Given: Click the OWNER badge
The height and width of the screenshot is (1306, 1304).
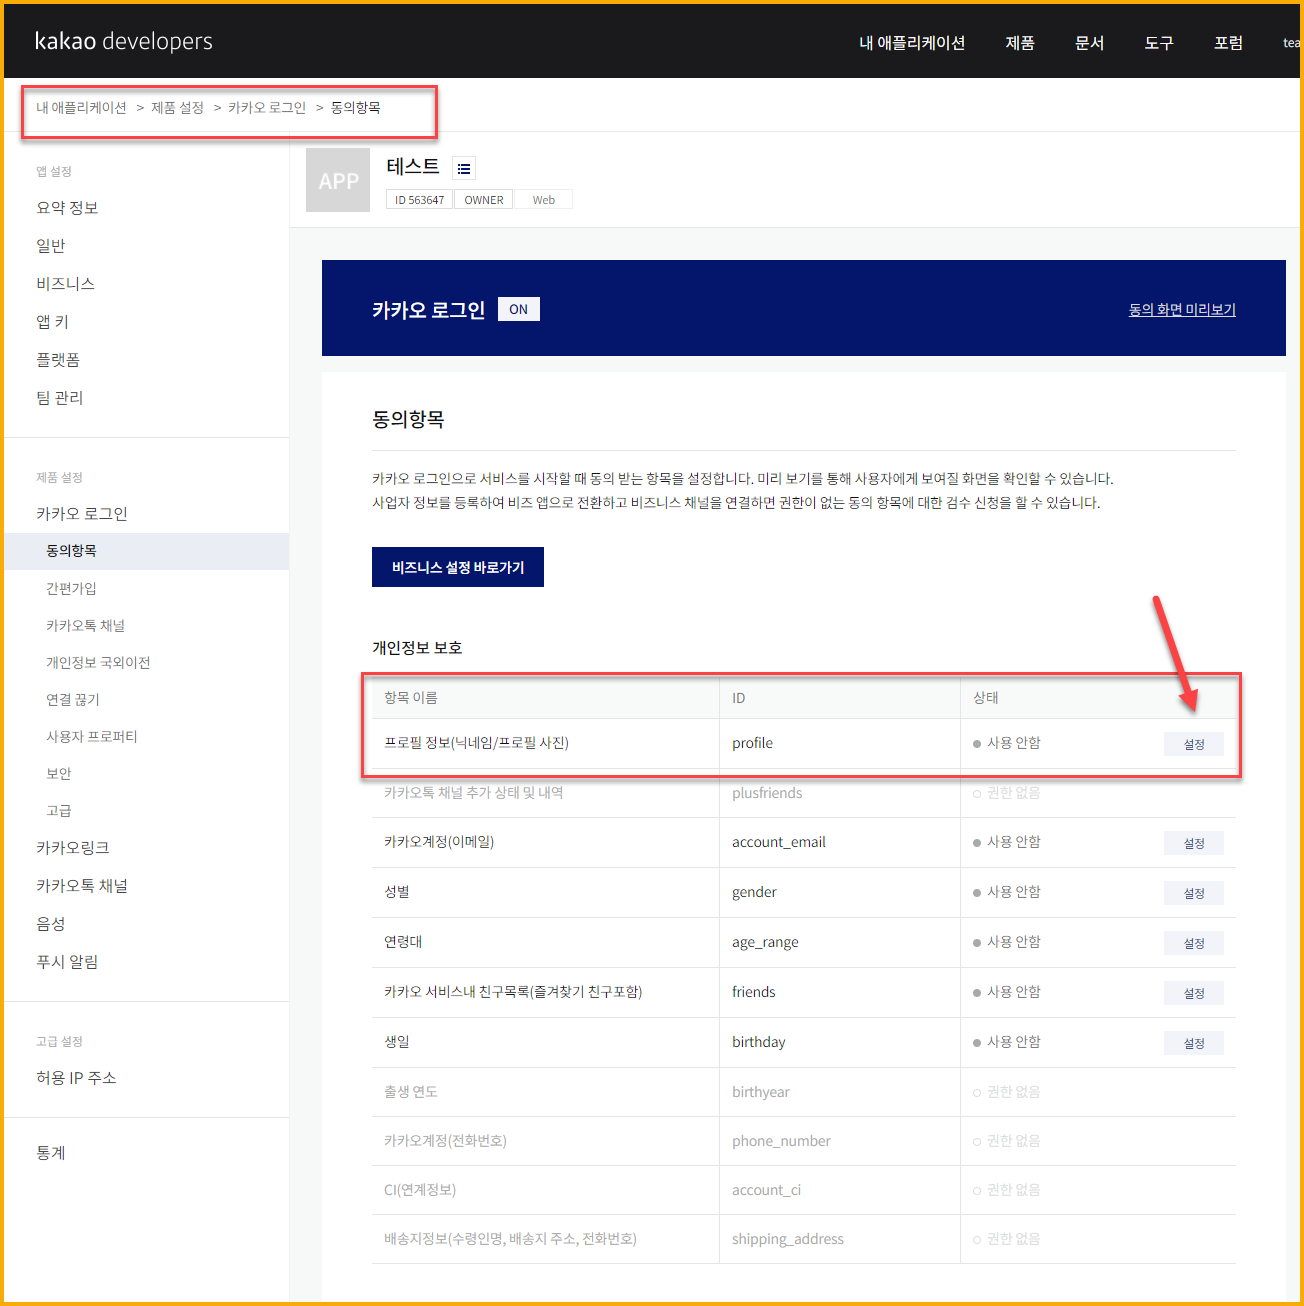Looking at the screenshot, I should 484,200.
